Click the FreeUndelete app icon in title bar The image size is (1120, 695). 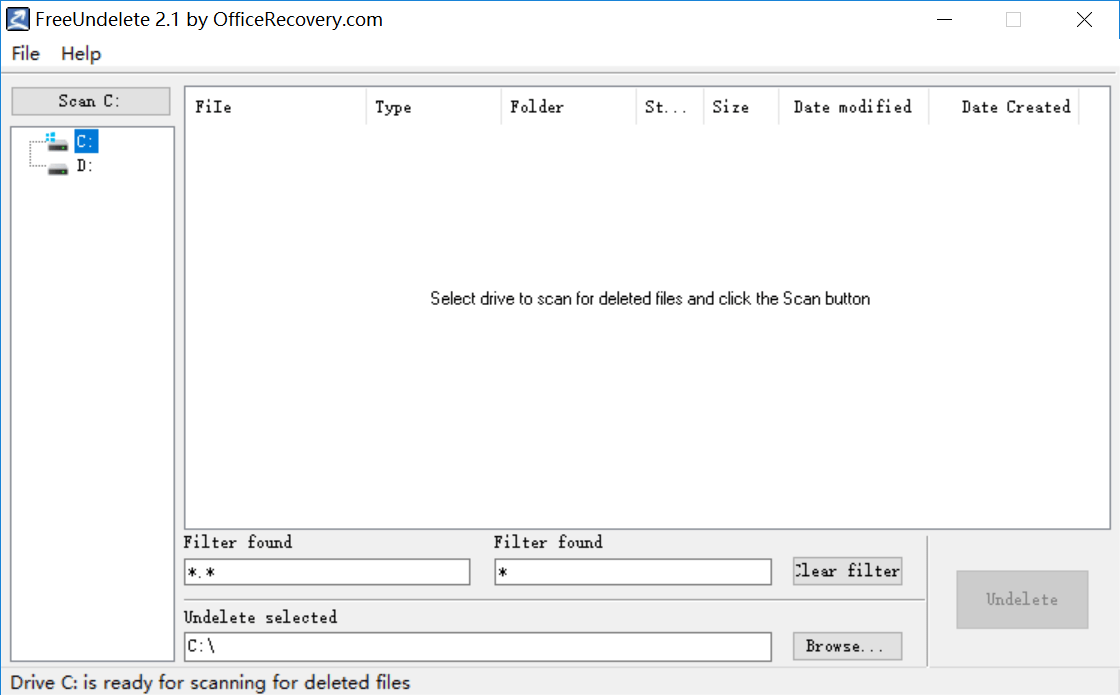(x=18, y=19)
